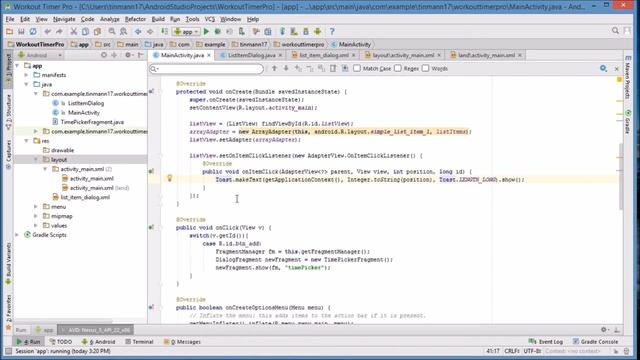Go to next search occurrence arrow
Viewport: 640px width, 360px height.
click(x=286, y=68)
